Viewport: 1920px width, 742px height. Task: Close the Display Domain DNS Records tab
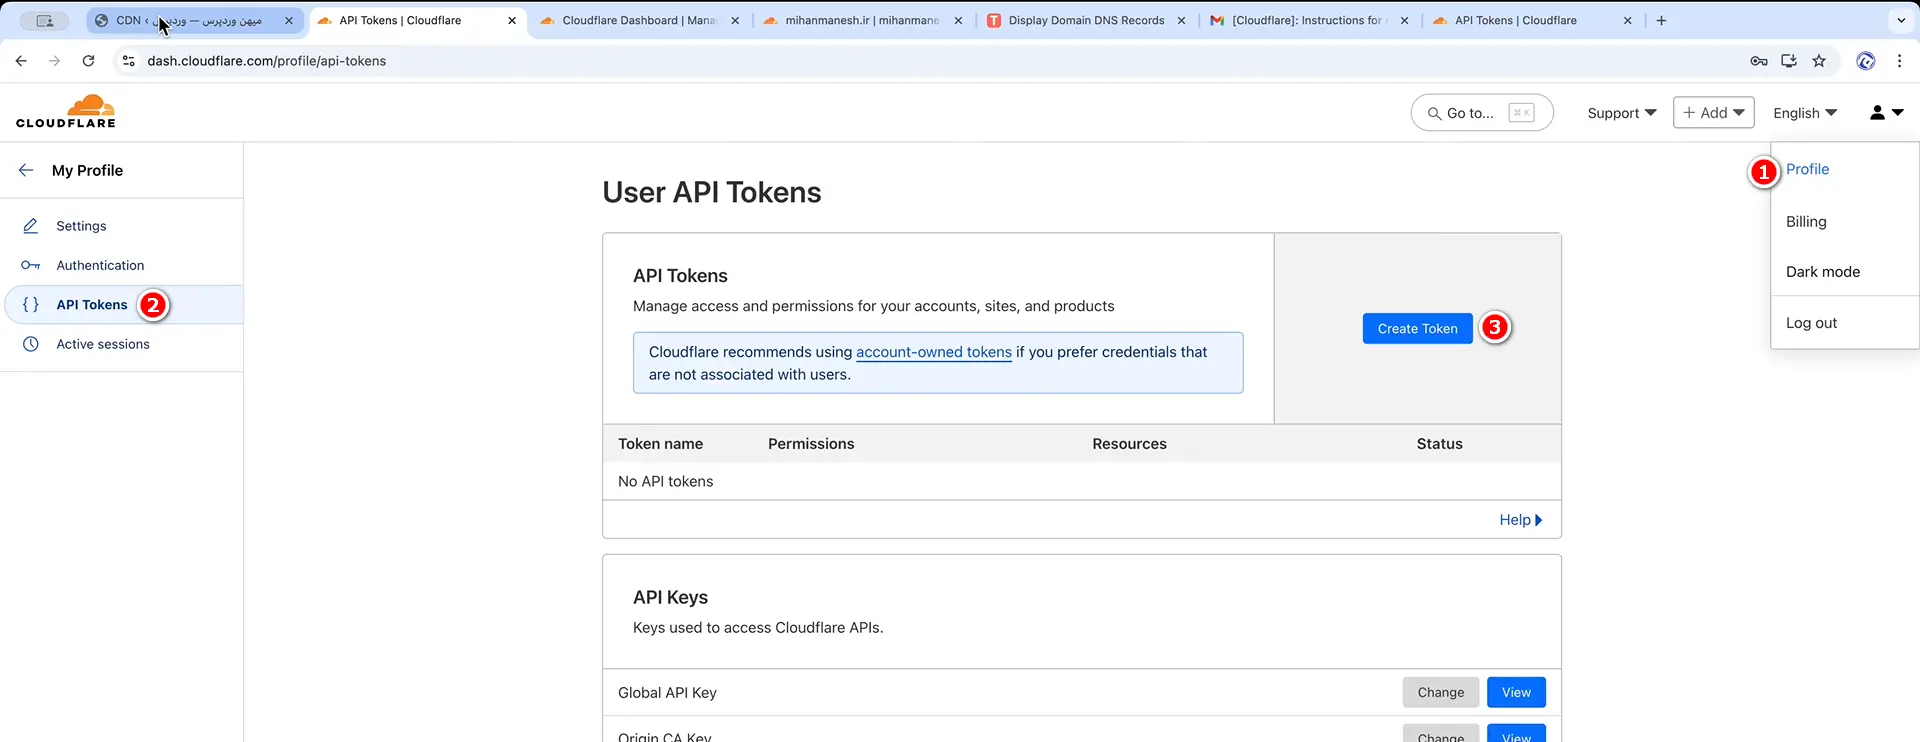pyautogui.click(x=1181, y=20)
